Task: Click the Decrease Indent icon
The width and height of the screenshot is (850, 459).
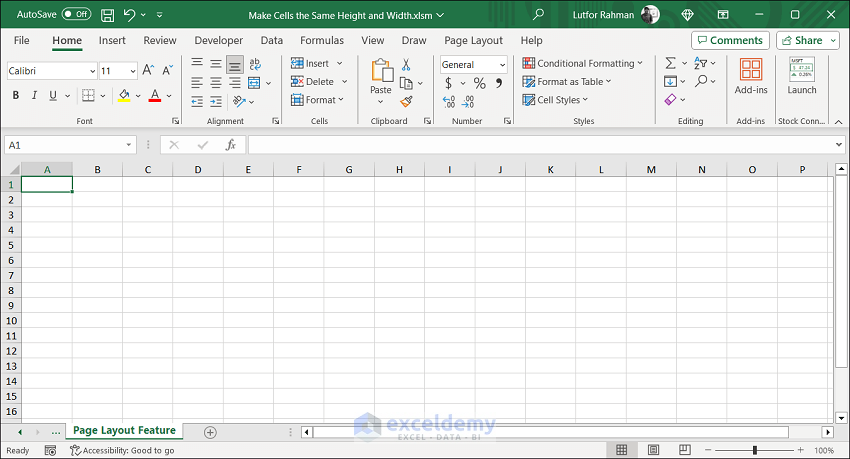Action: pyautogui.click(x=197, y=101)
